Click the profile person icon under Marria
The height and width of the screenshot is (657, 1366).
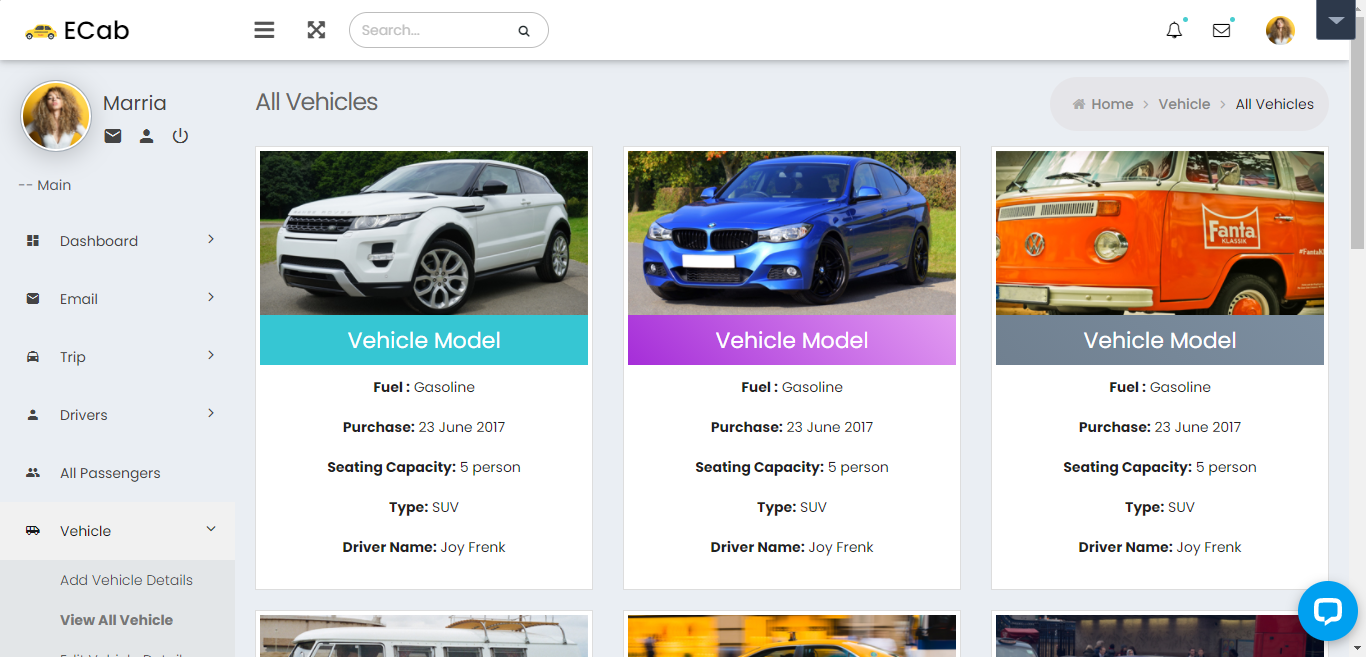click(146, 136)
